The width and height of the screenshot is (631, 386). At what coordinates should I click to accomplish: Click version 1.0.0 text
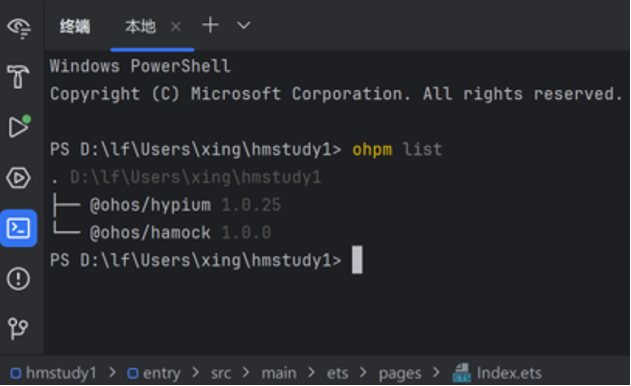(x=246, y=233)
